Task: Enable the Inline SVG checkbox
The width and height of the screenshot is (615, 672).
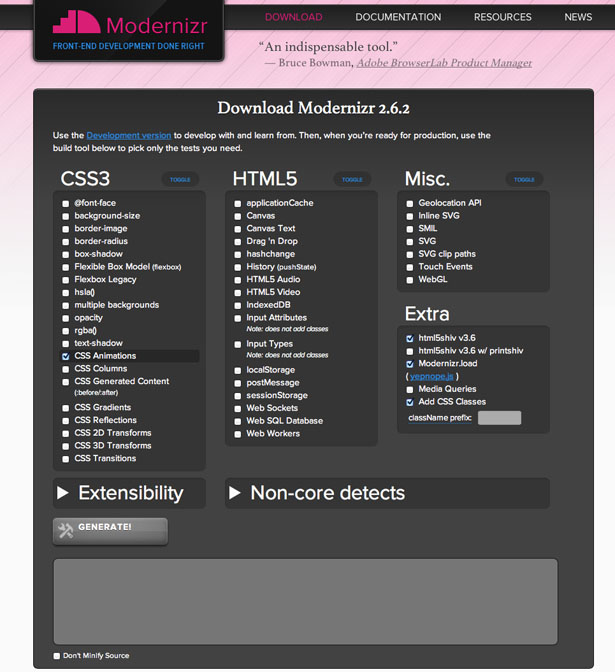Action: pyautogui.click(x=410, y=216)
